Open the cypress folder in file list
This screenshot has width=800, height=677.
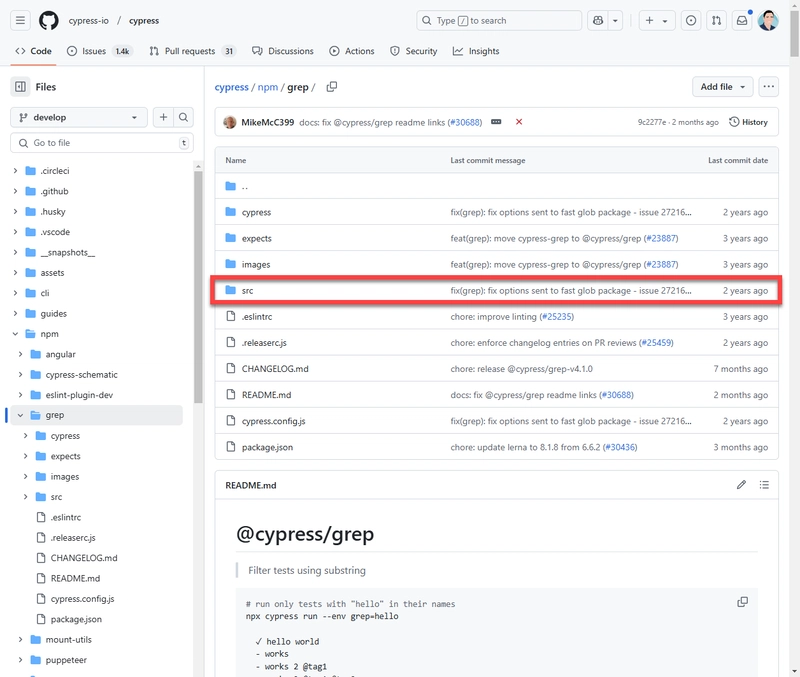[256, 212]
